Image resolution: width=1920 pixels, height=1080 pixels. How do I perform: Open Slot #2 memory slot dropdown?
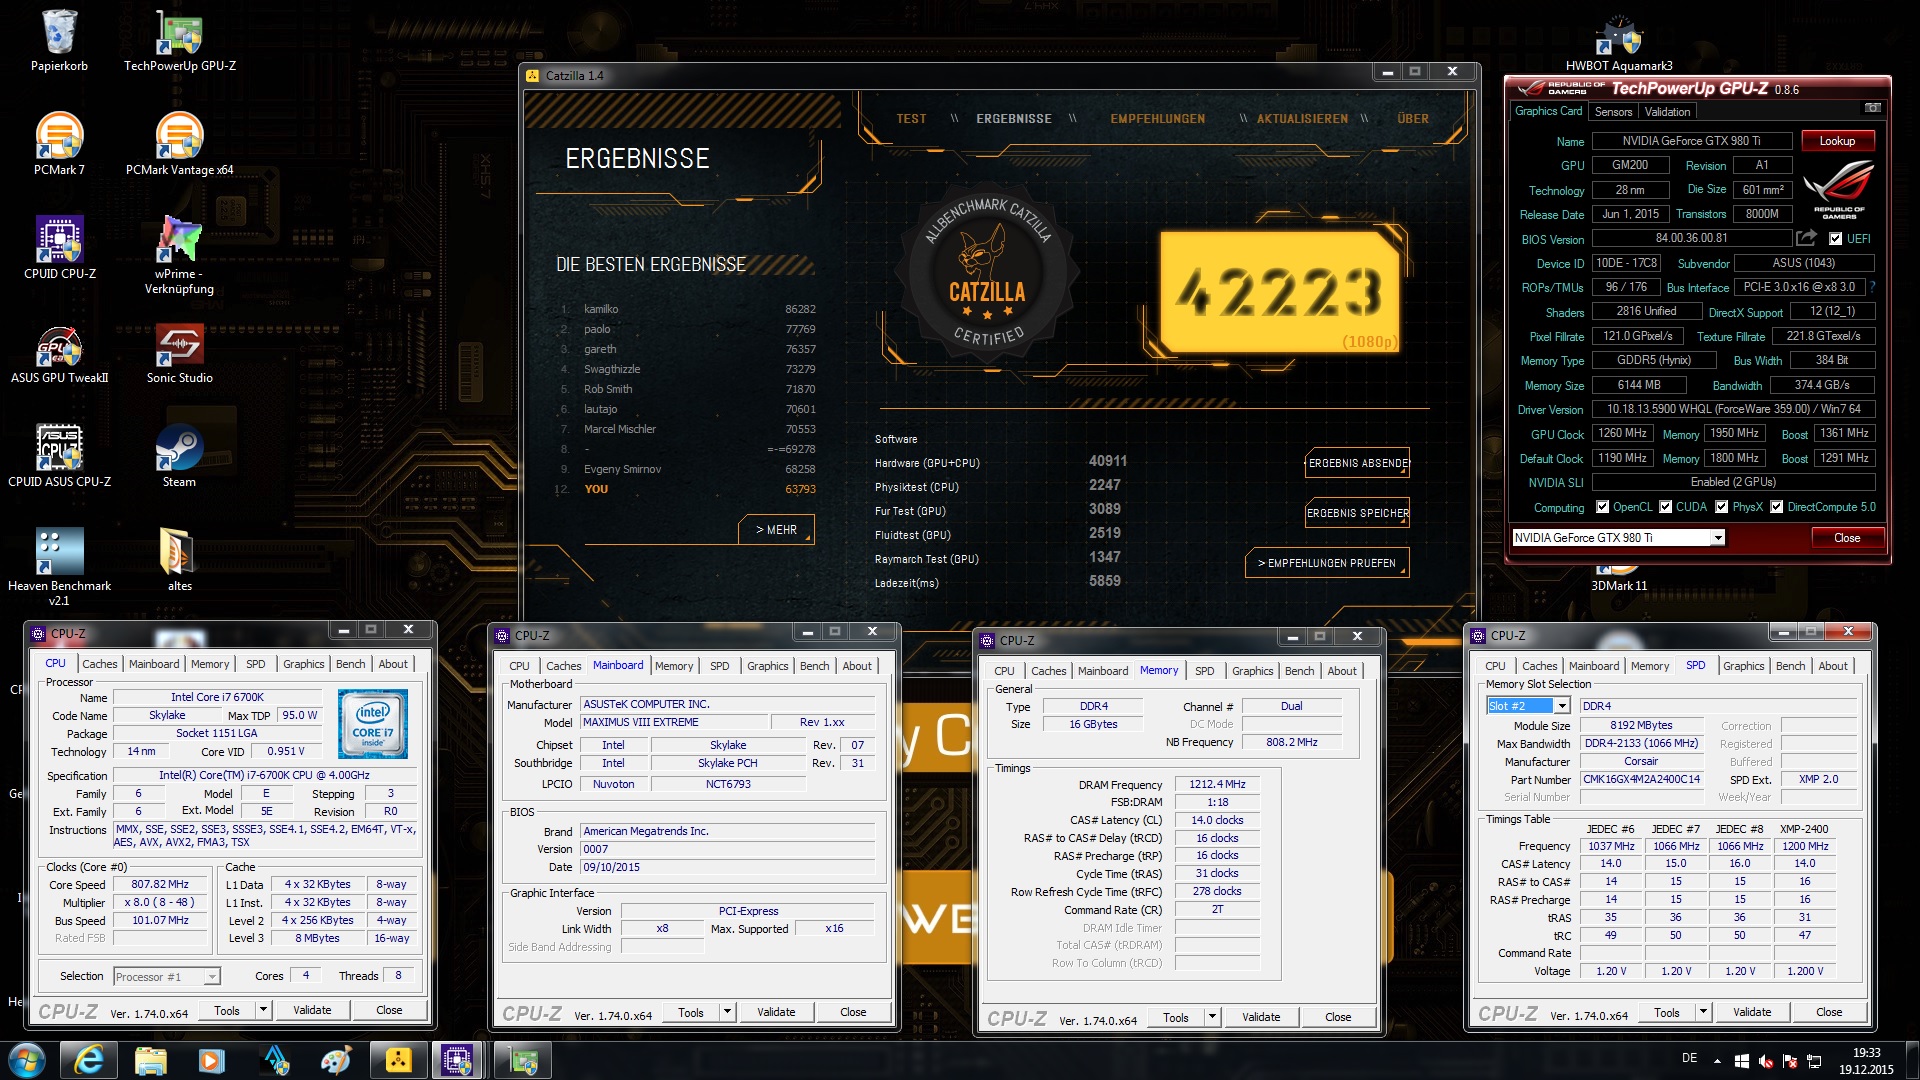1562,706
